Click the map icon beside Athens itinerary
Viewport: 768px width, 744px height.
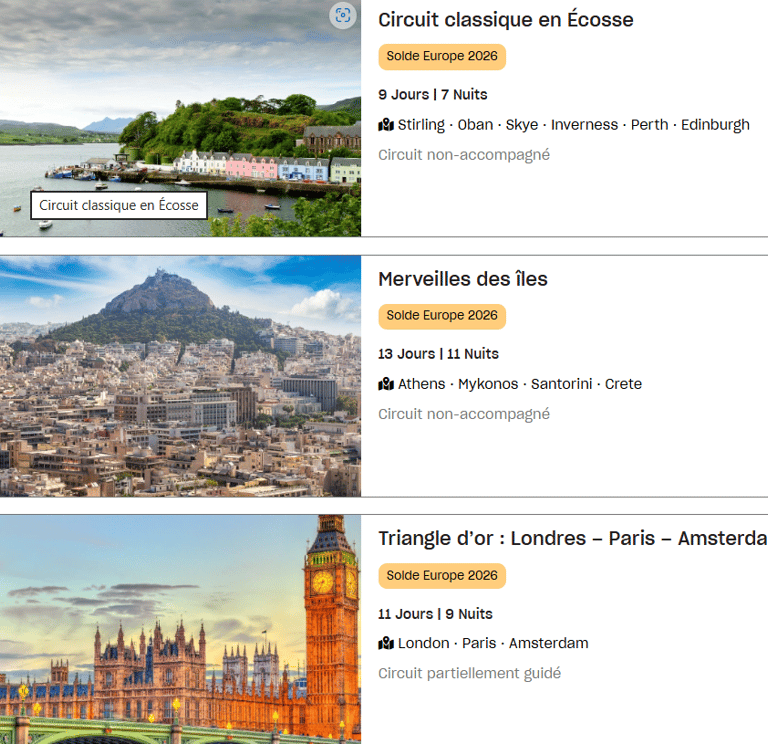click(x=386, y=384)
